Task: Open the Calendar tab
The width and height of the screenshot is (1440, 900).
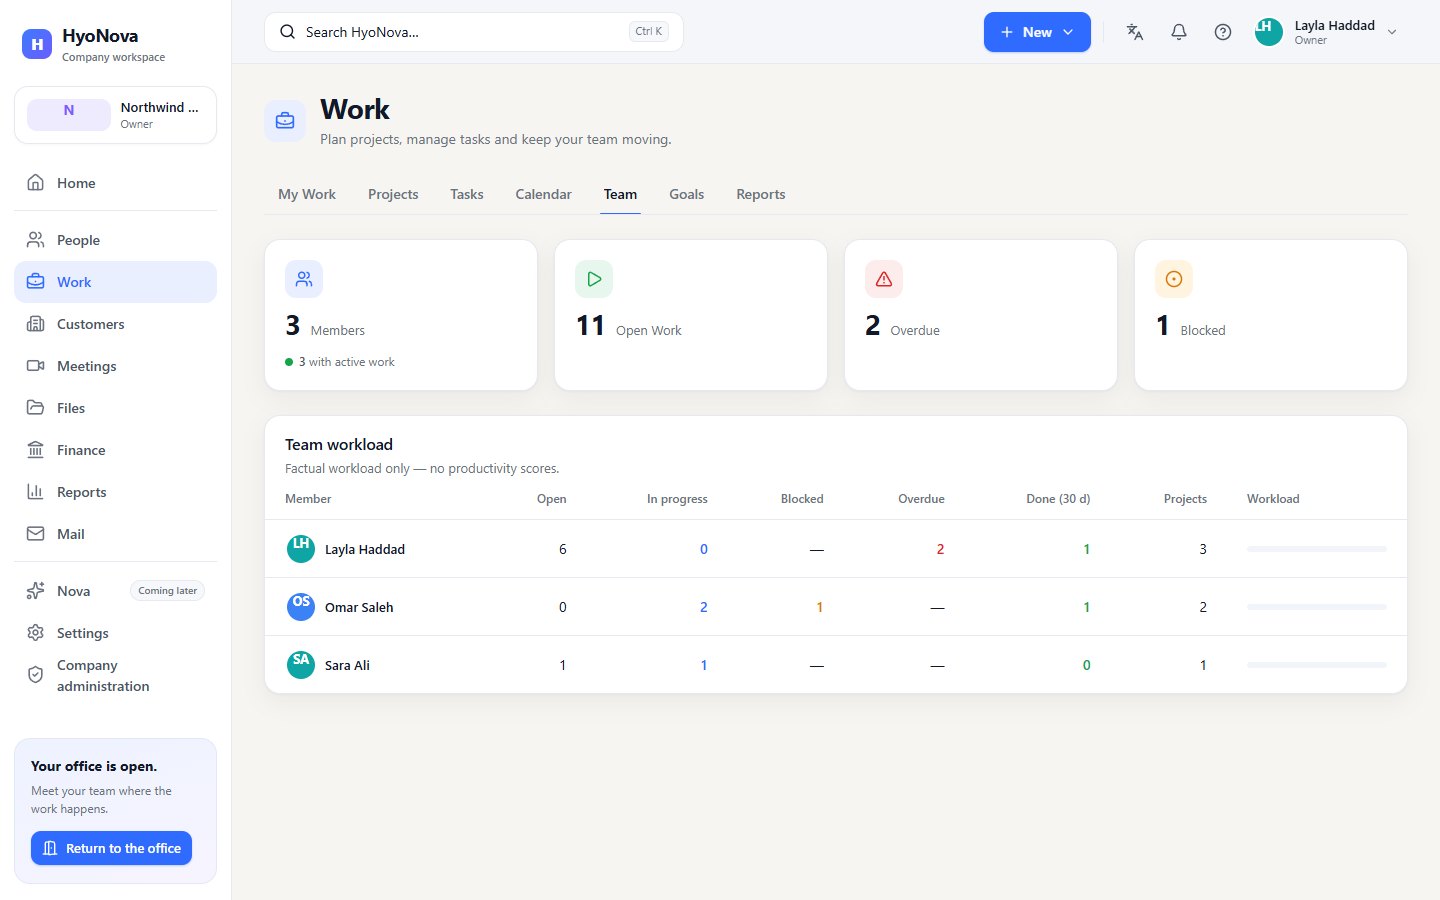Action: point(544,194)
